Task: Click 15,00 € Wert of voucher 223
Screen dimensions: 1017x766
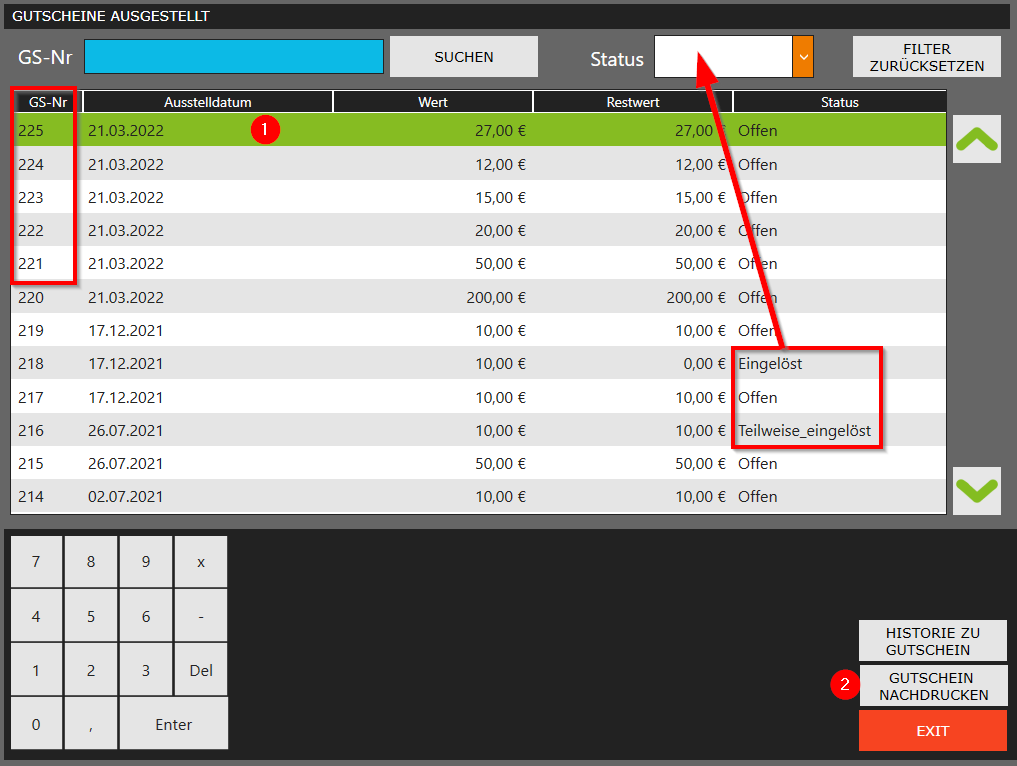Action: point(500,197)
